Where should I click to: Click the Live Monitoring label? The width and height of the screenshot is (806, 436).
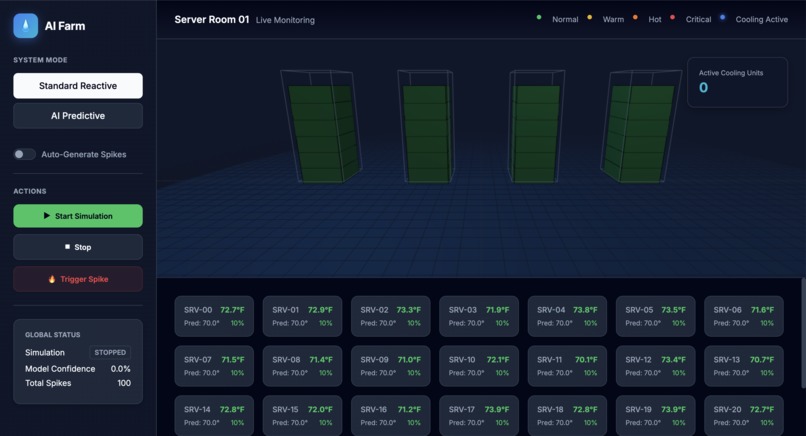coord(285,20)
